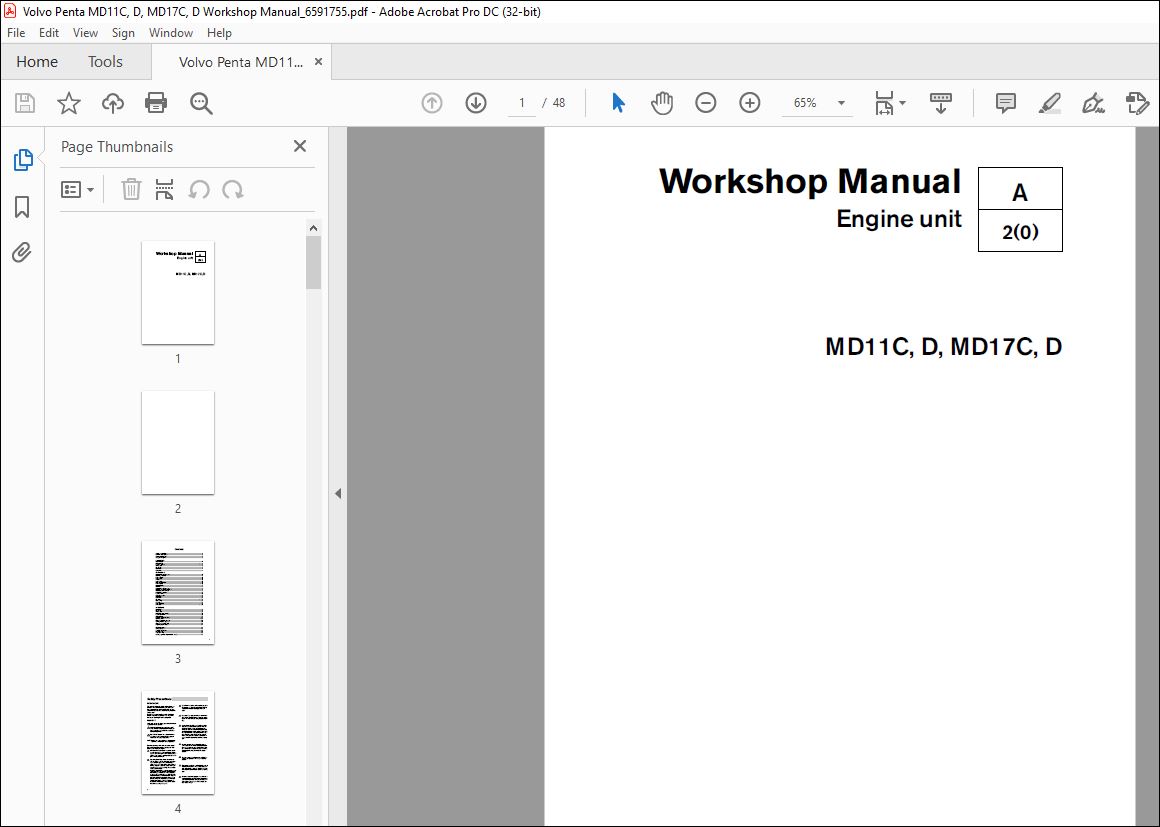Click the Stamp tool icon

click(1137, 103)
